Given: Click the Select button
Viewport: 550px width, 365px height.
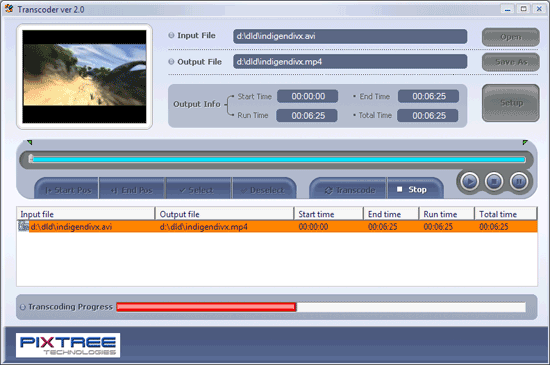Looking at the screenshot, I should pos(199,190).
